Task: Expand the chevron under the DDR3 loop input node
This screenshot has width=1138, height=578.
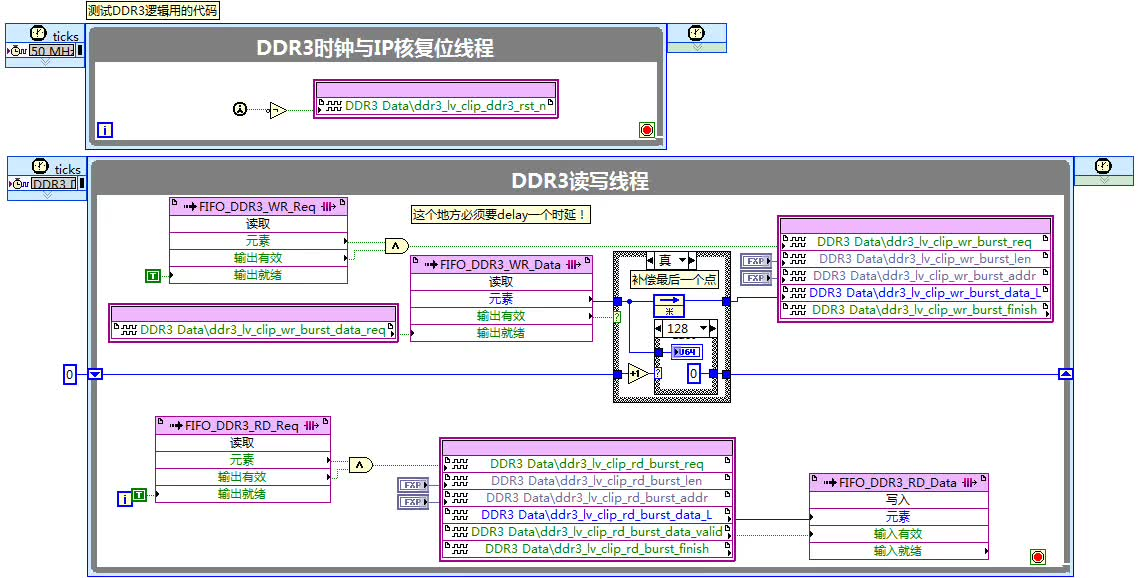Action: click(x=46, y=195)
